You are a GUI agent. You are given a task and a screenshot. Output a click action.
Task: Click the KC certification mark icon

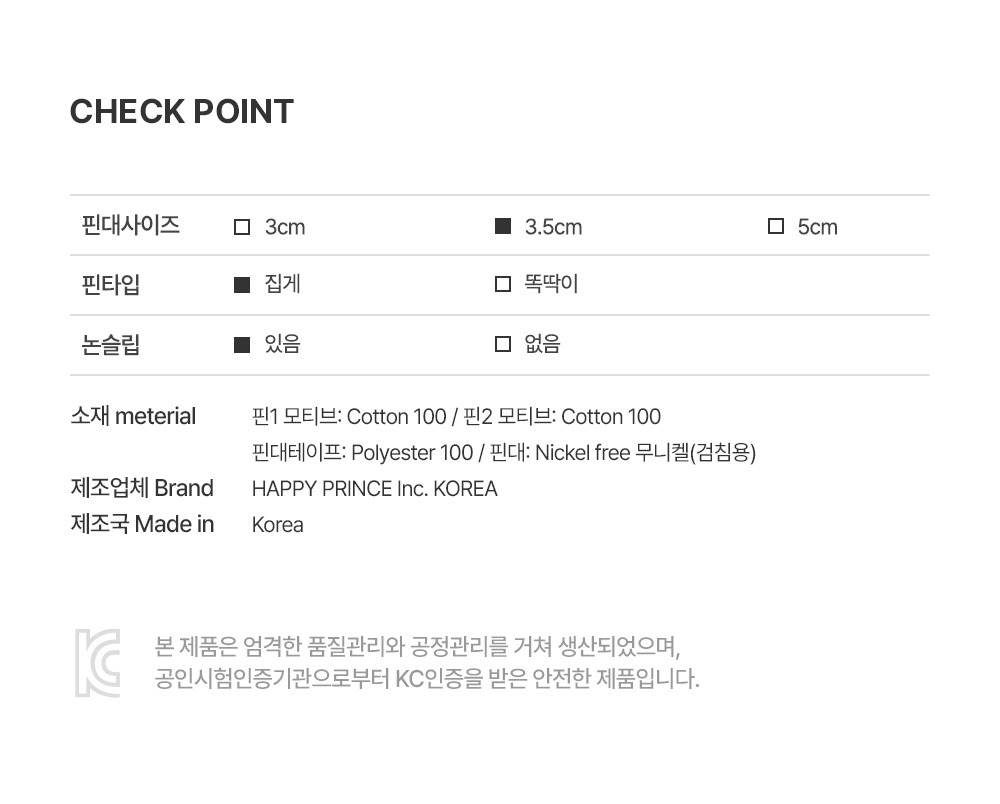97,662
